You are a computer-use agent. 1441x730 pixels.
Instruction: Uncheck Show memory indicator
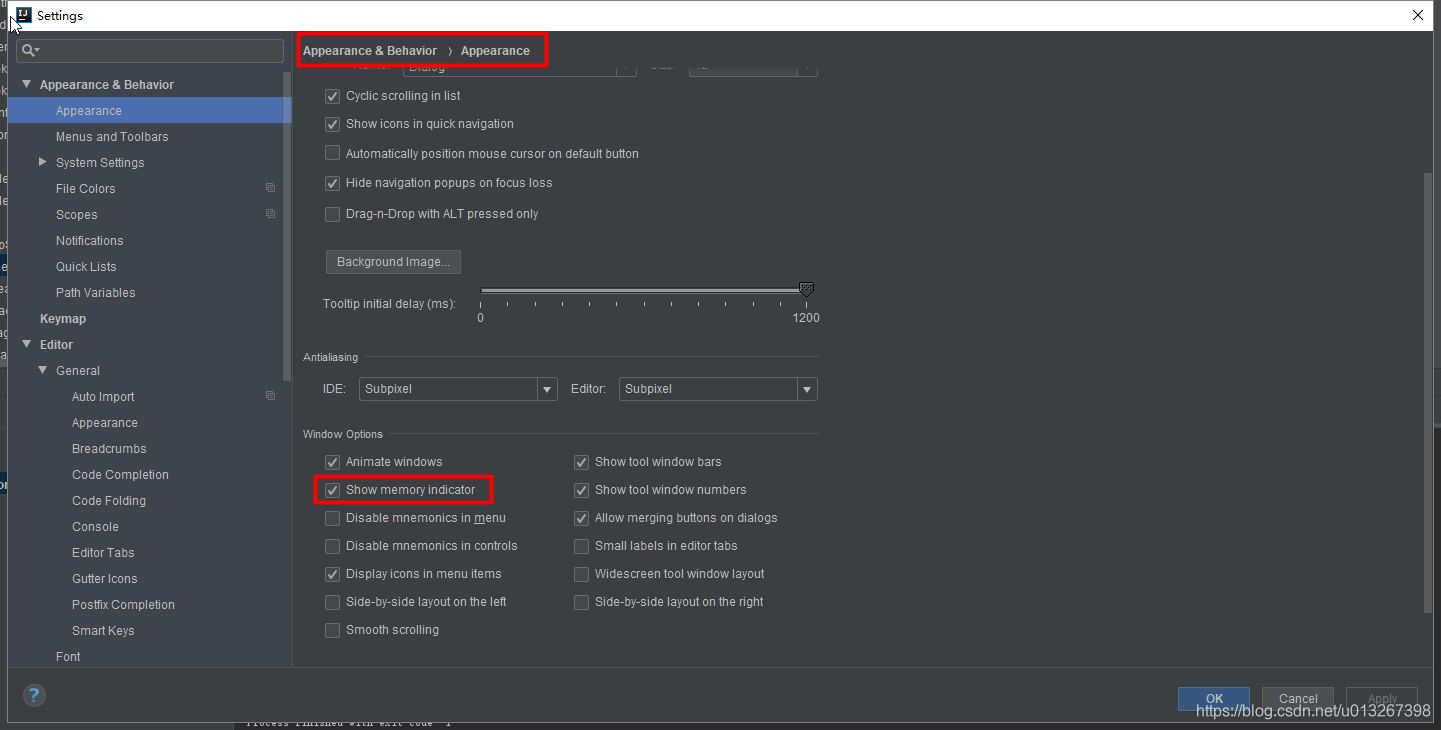coord(333,490)
